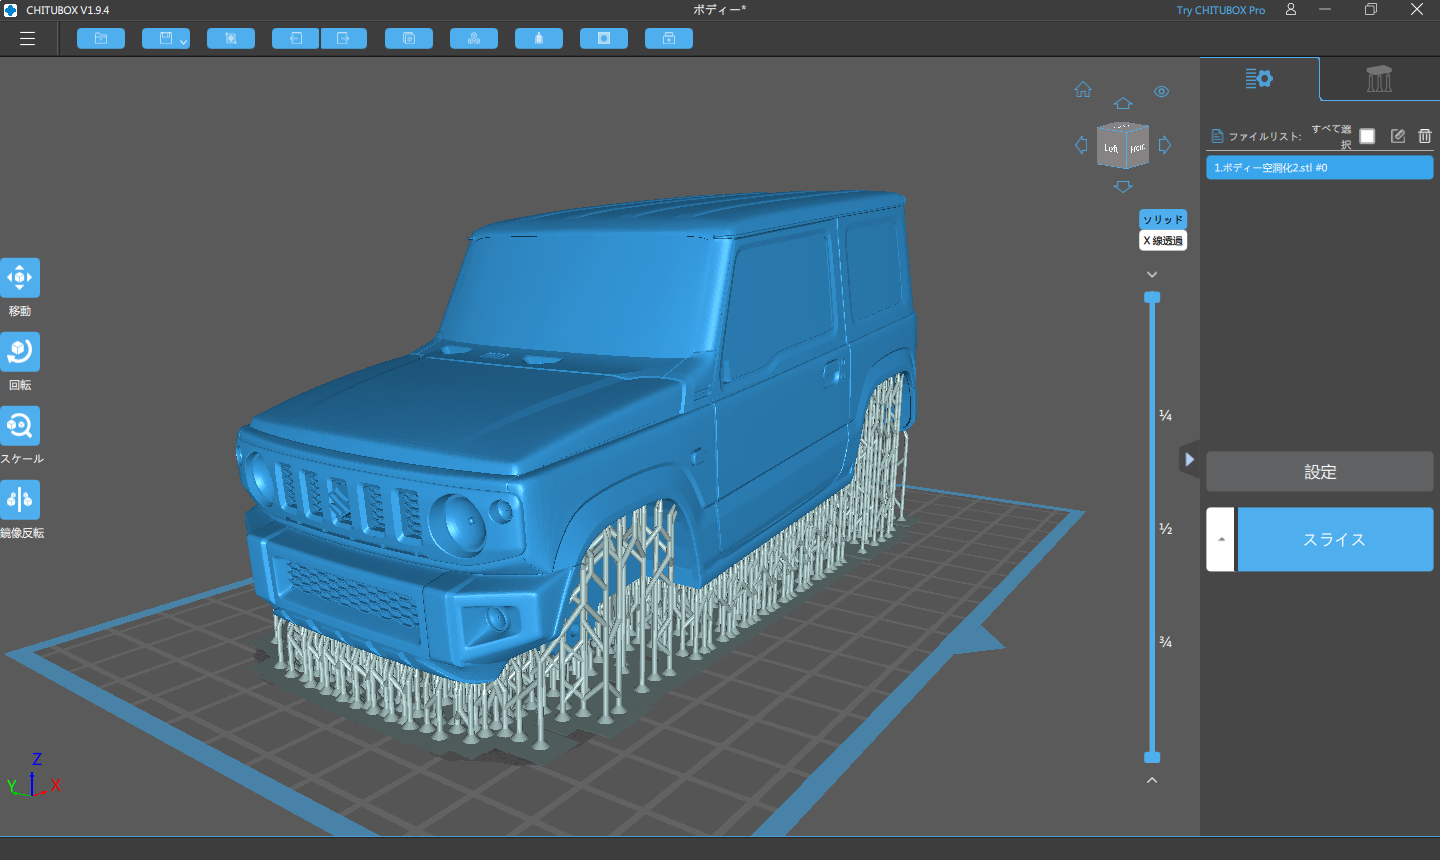Select the Rotate tool
1440x860 pixels.
click(x=20, y=352)
